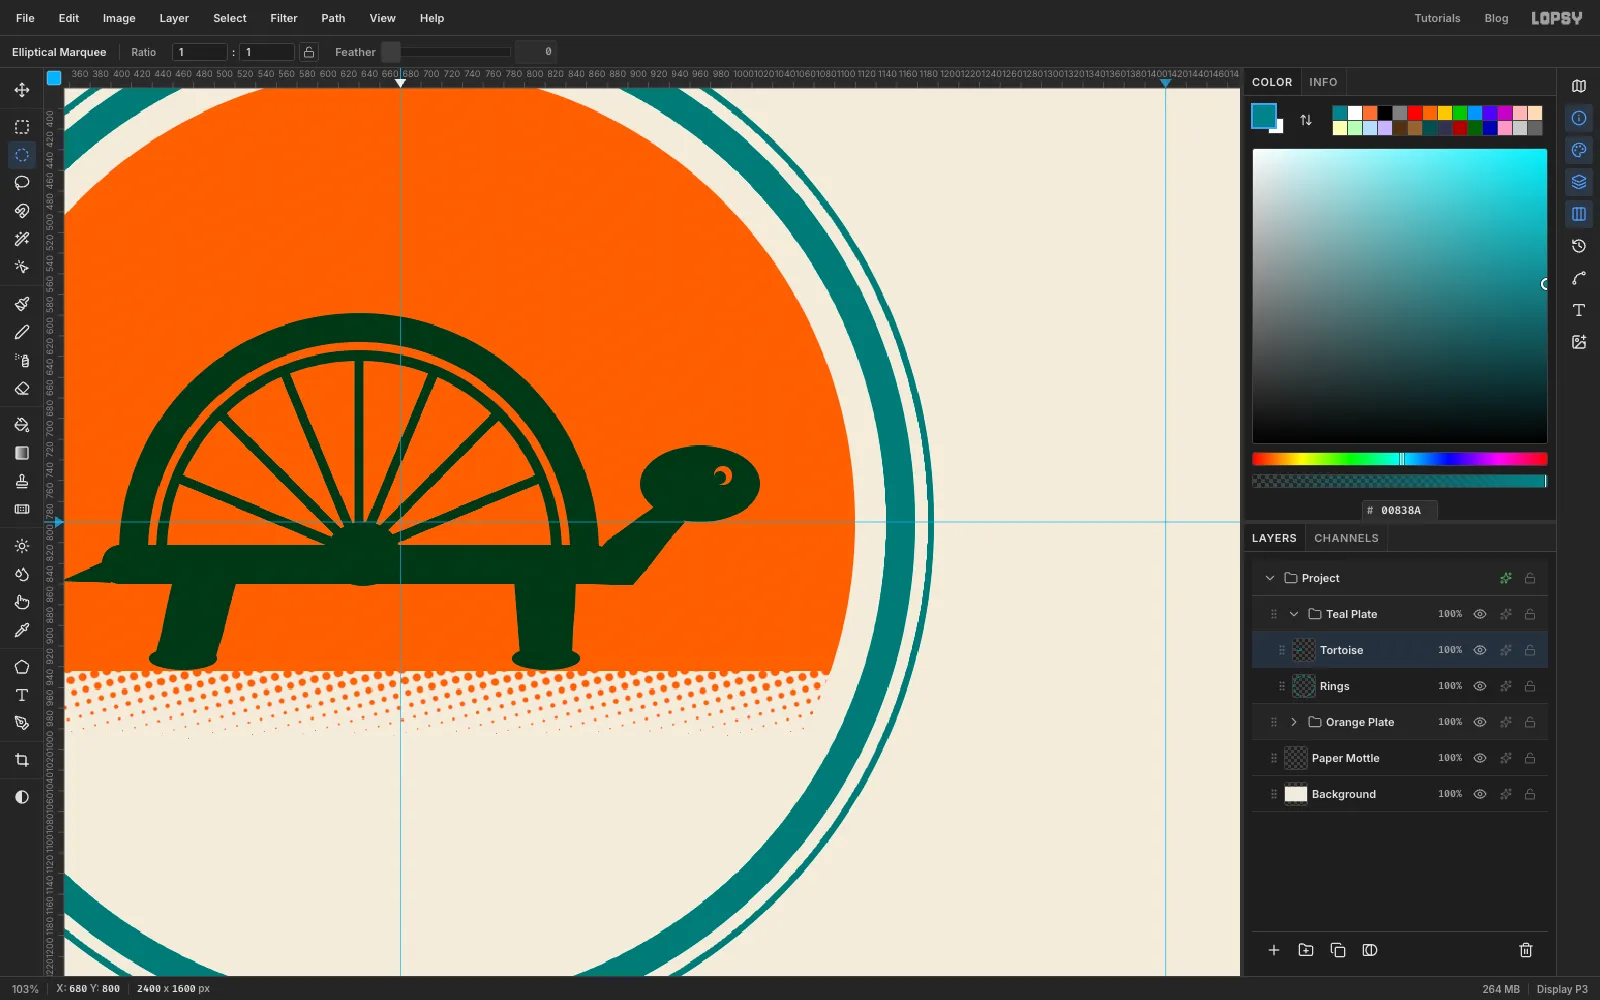Image resolution: width=1600 pixels, height=1000 pixels.
Task: Select the Polygon shape tool
Action: coord(22,667)
